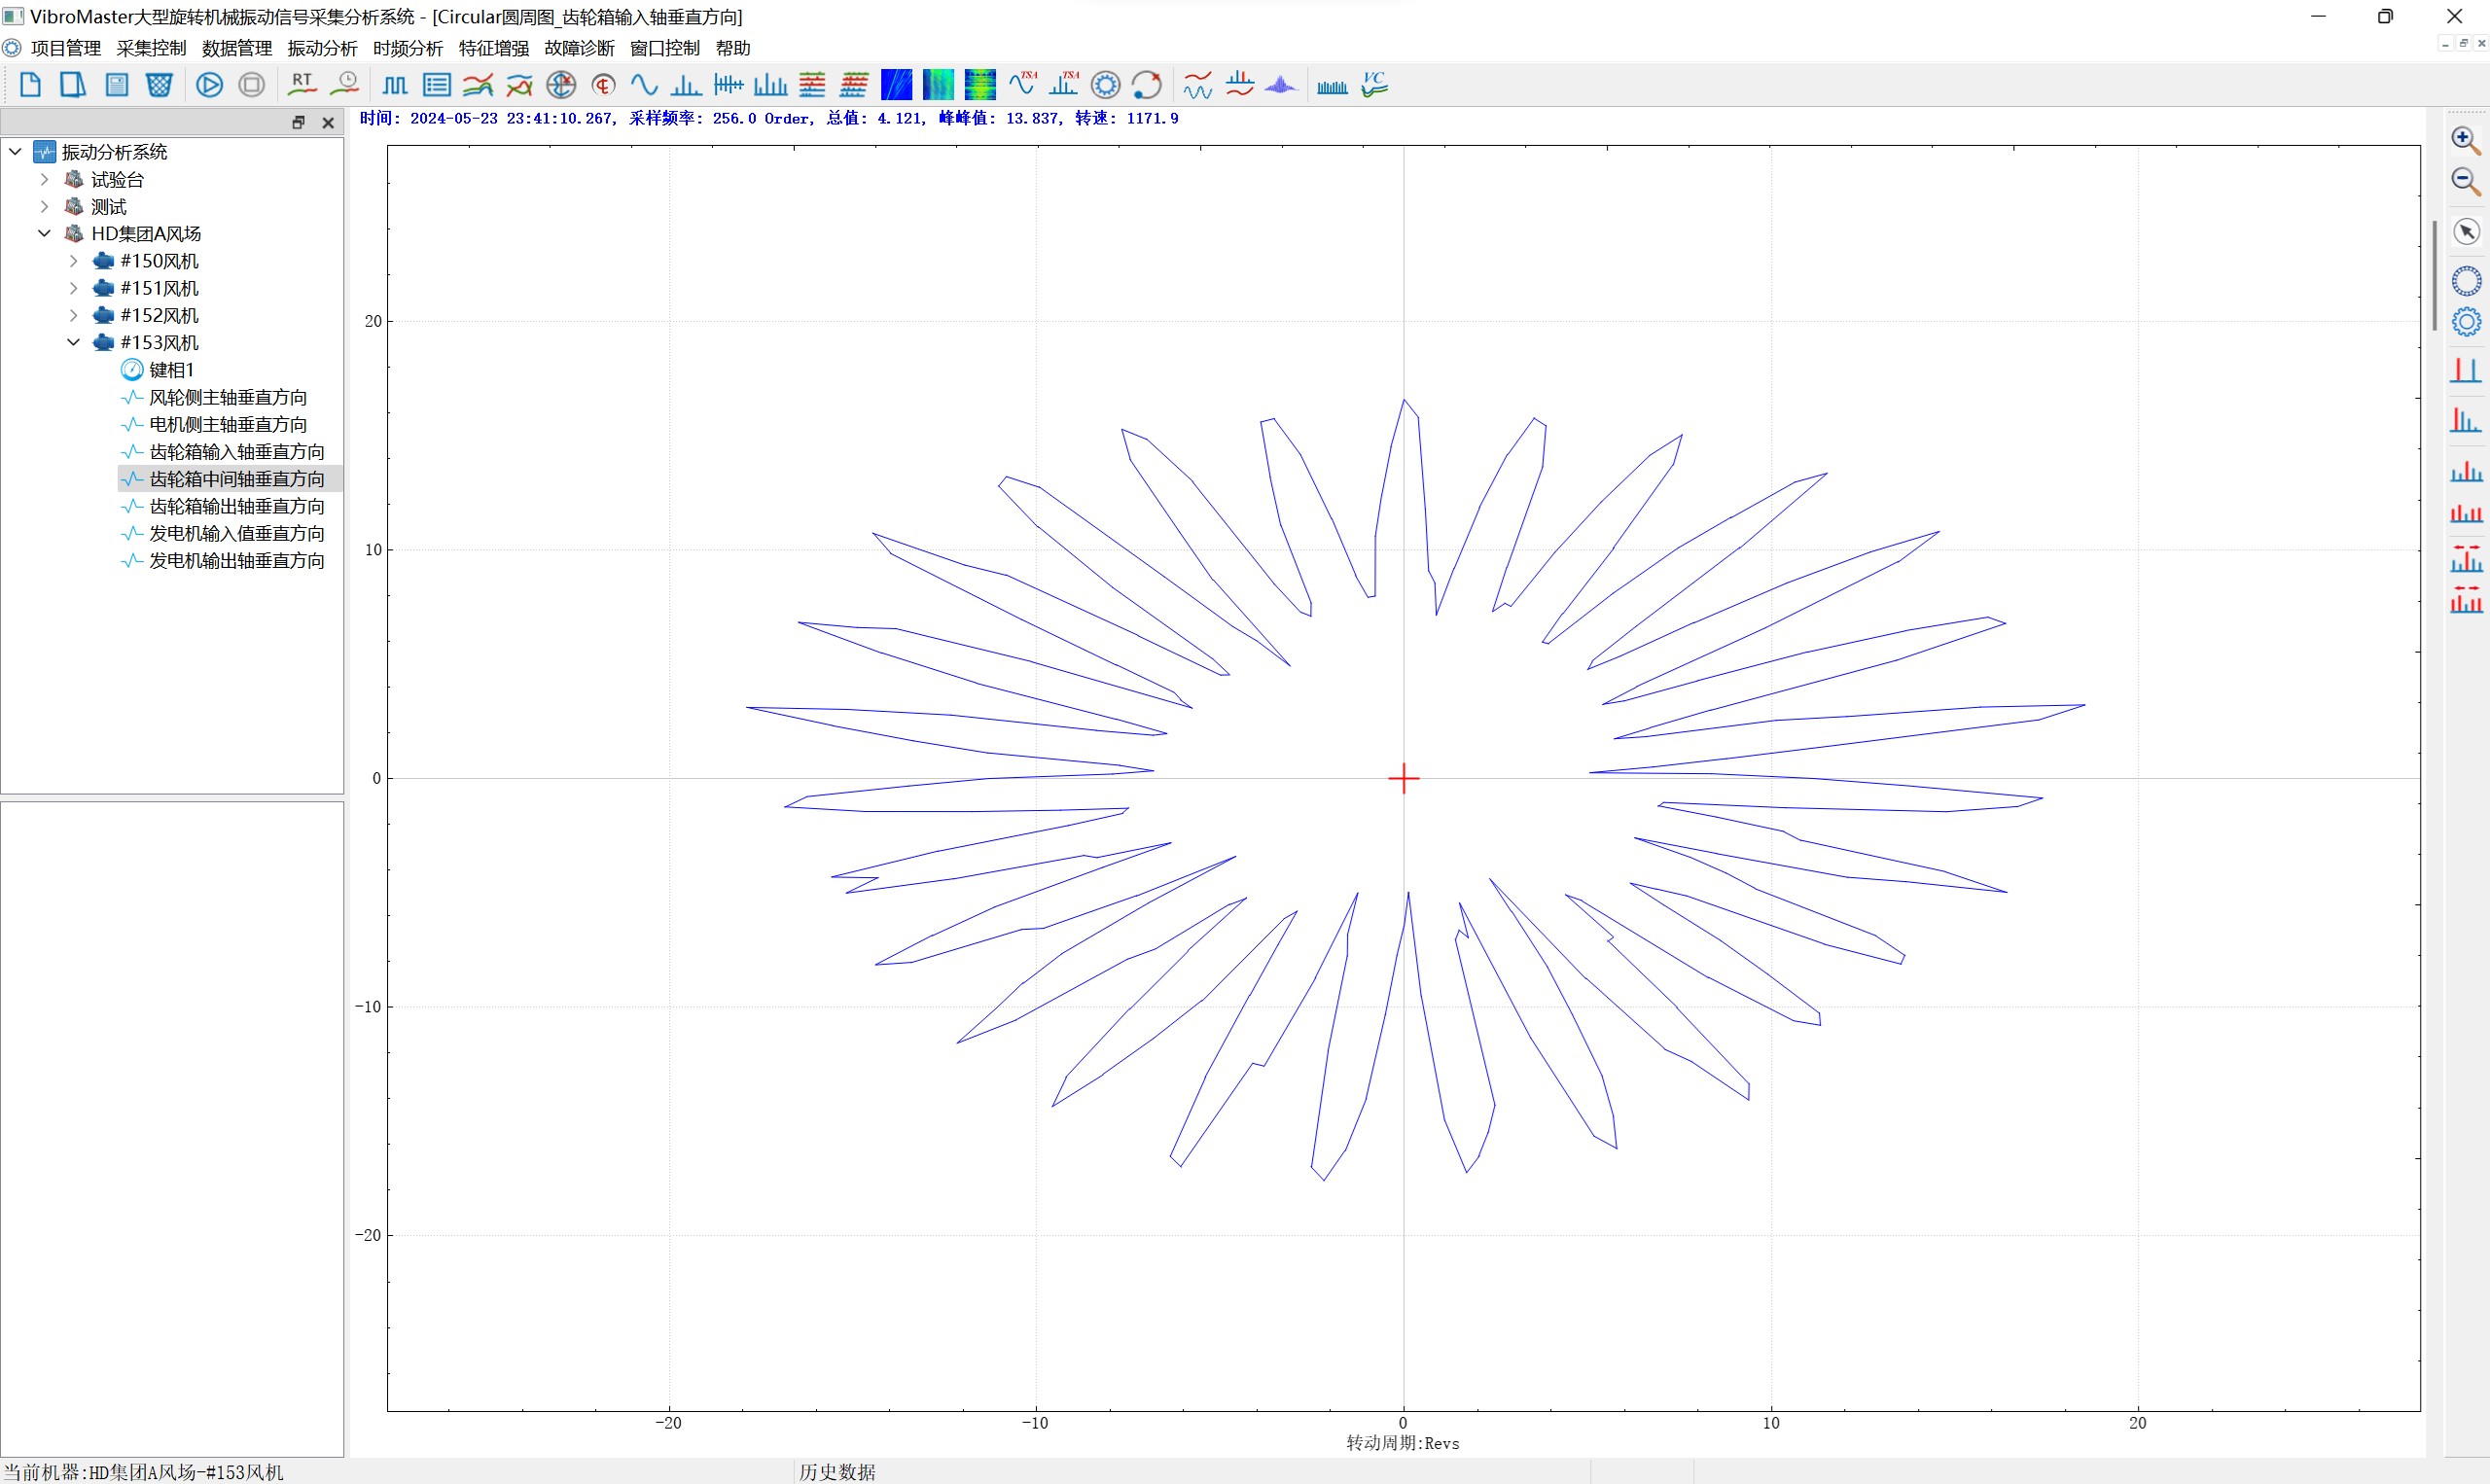Image resolution: width=2490 pixels, height=1484 pixels.
Task: Open the historical trend clock icon
Action: (345, 85)
